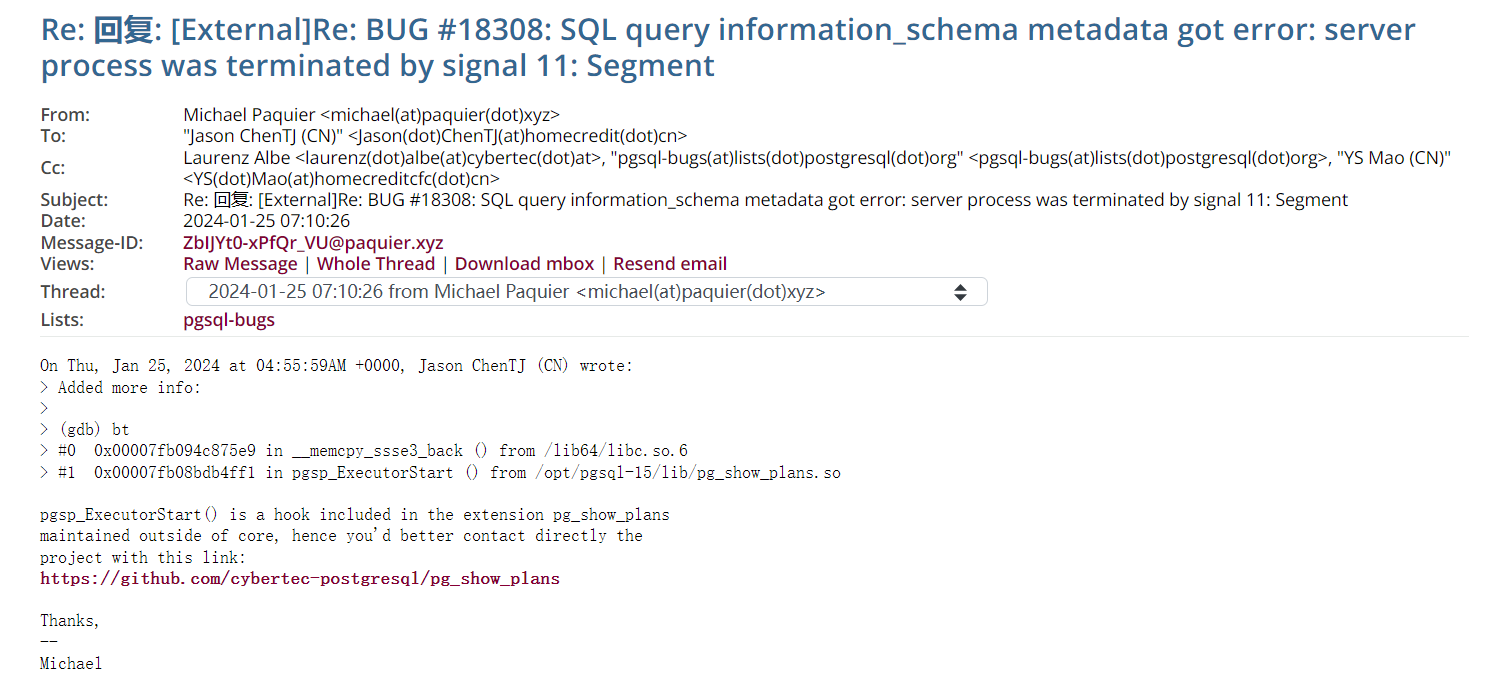This screenshot has width=1489, height=695.
Task: Click the quoted "(gdb) bt" line
Action: click(x=93, y=430)
